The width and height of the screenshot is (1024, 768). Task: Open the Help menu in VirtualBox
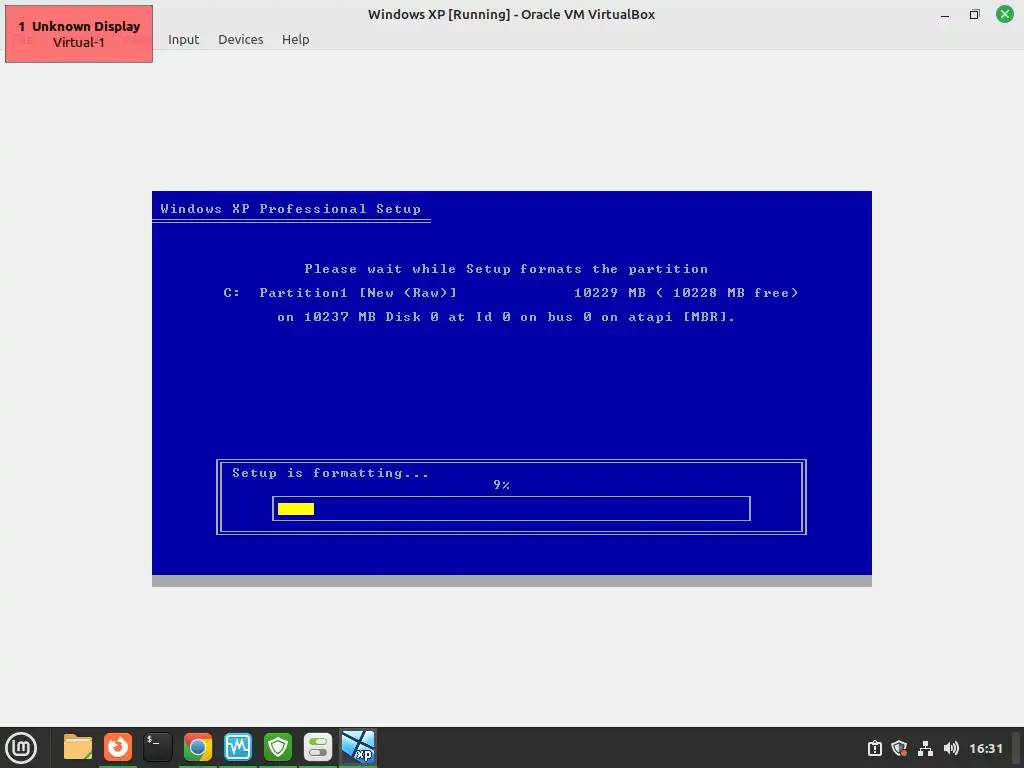pos(295,39)
